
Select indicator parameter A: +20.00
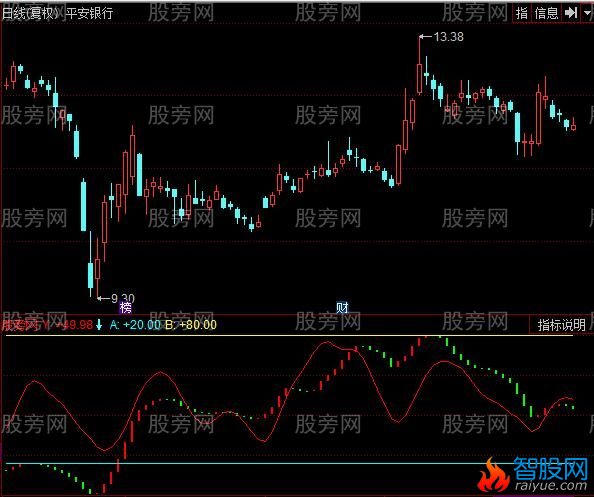tap(136, 325)
